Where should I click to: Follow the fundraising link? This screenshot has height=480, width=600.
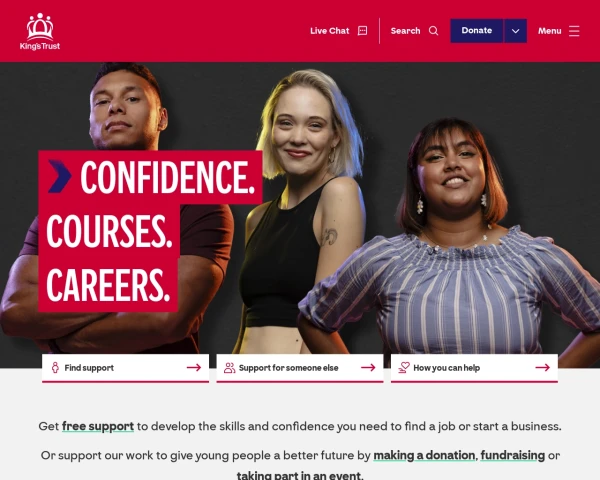[x=512, y=455]
